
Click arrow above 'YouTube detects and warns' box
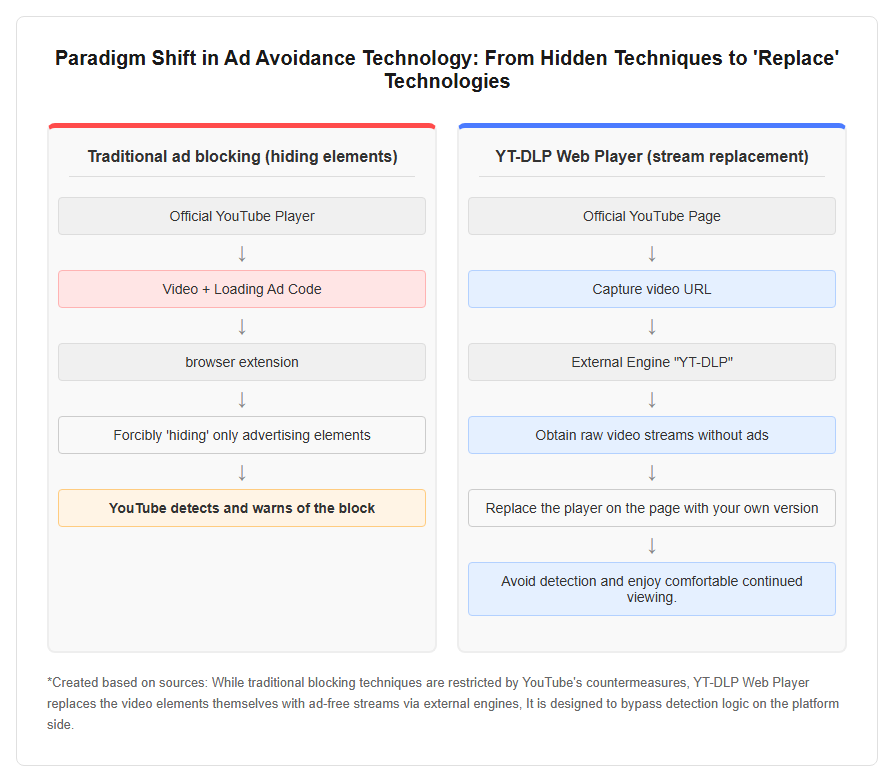tap(242, 472)
